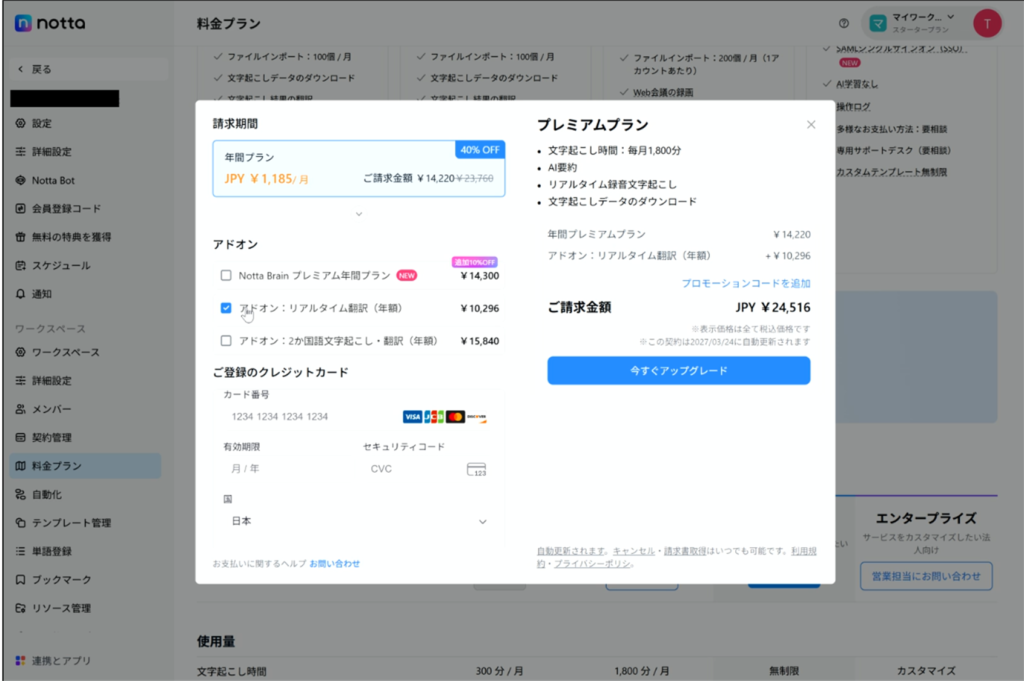Uncheck アドオン：リアルタイム翻訳 checkbox
Image resolution: width=1024 pixels, height=681 pixels.
pyautogui.click(x=226, y=308)
